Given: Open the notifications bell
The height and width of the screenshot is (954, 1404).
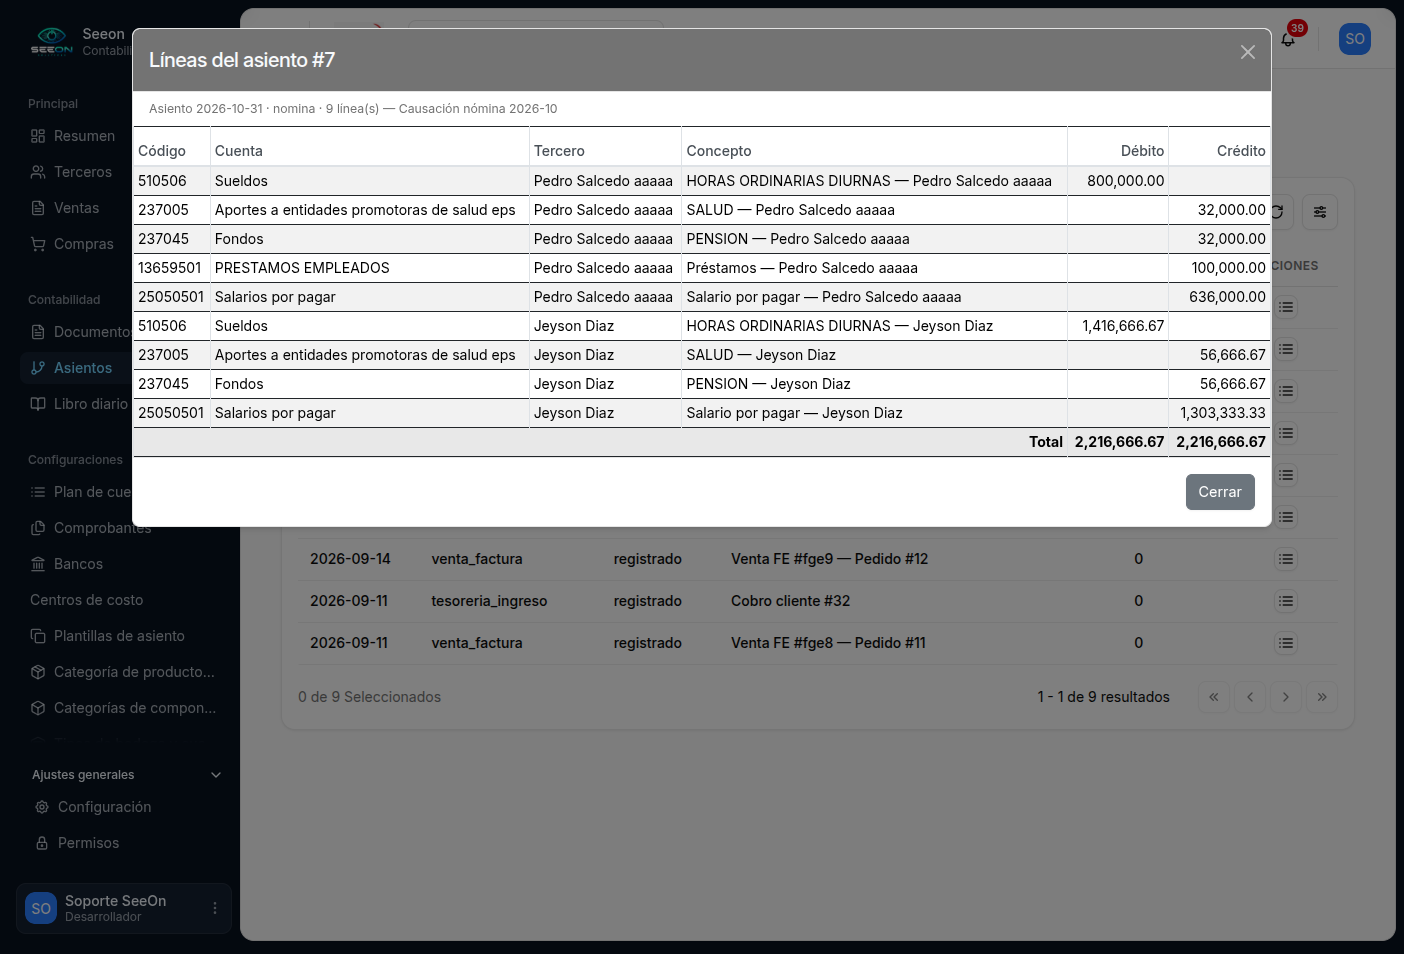Looking at the screenshot, I should tap(1288, 39).
